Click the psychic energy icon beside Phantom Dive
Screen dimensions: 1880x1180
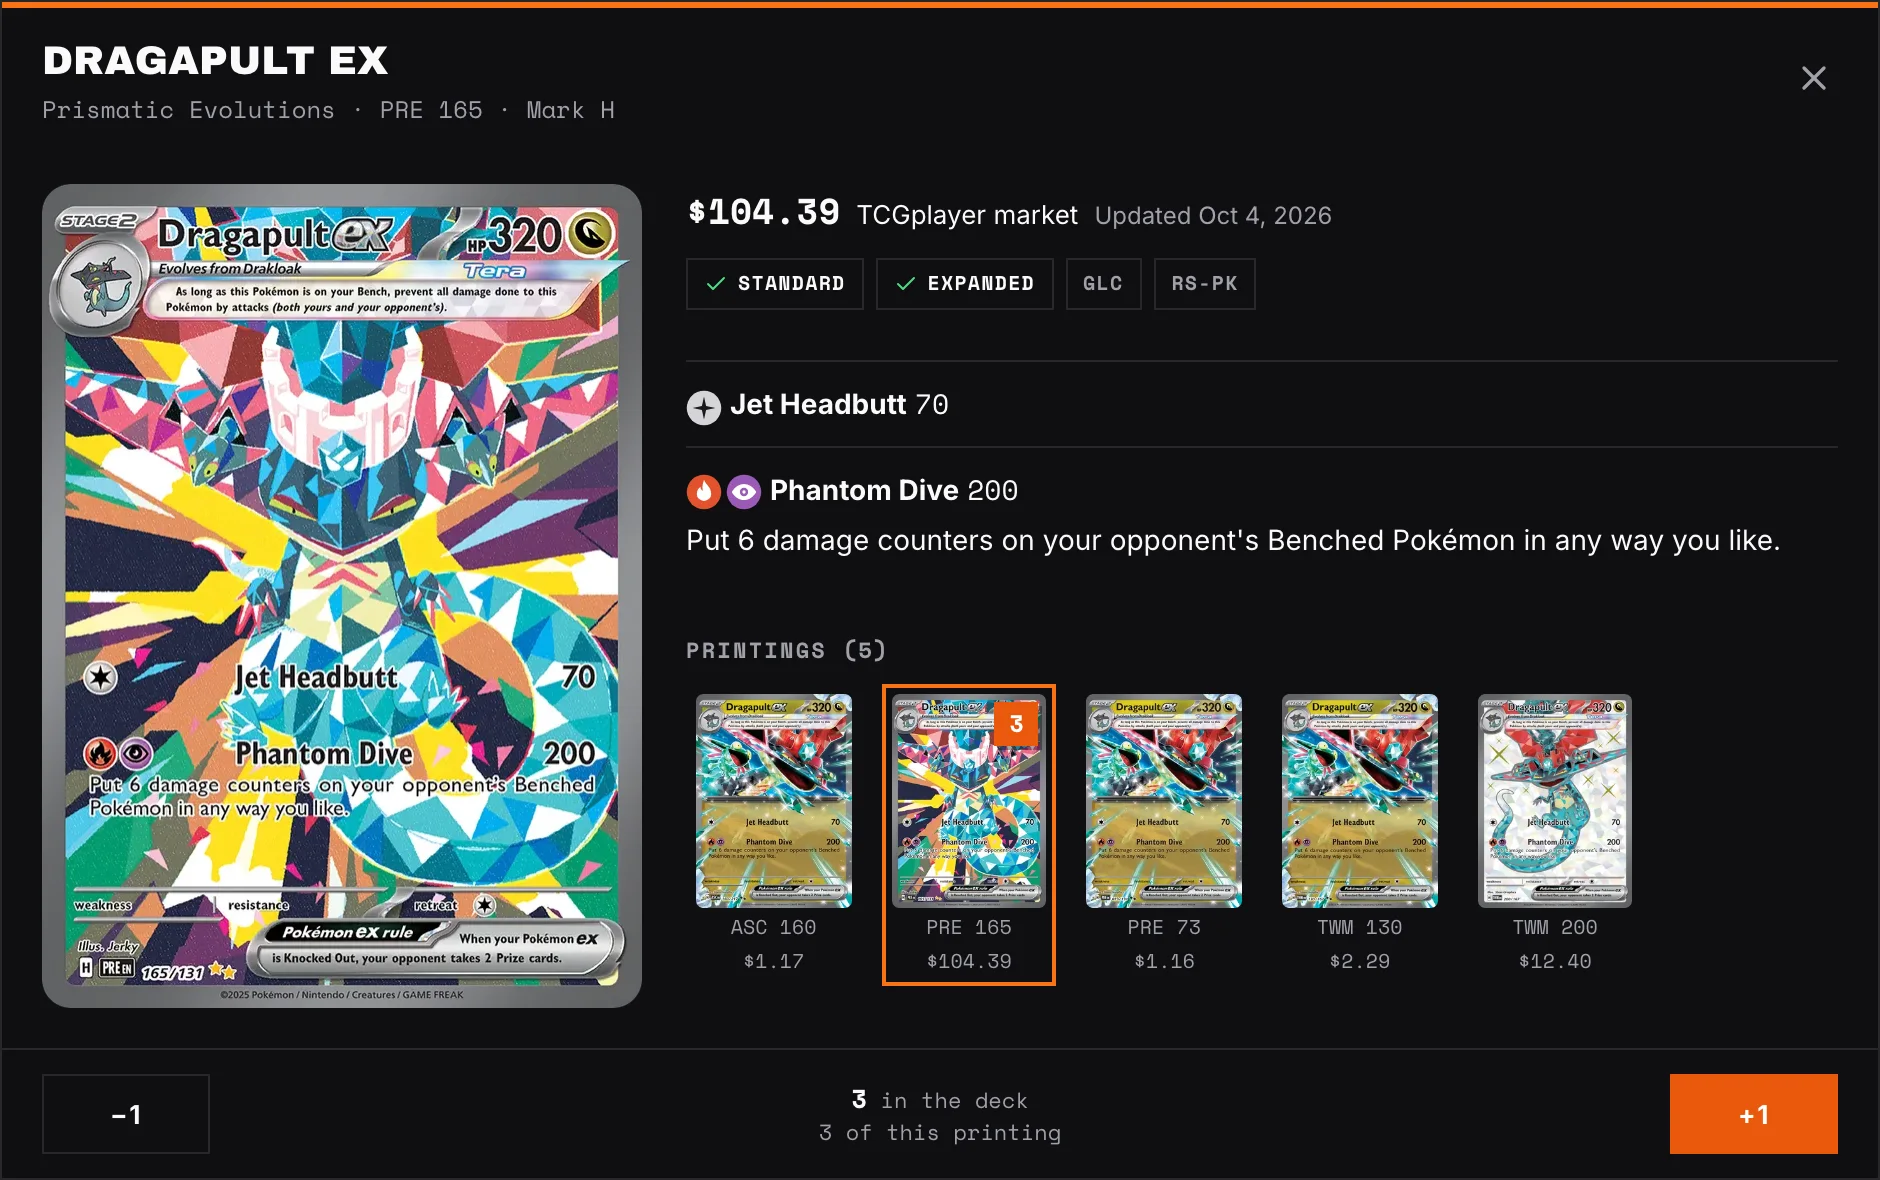tap(743, 491)
